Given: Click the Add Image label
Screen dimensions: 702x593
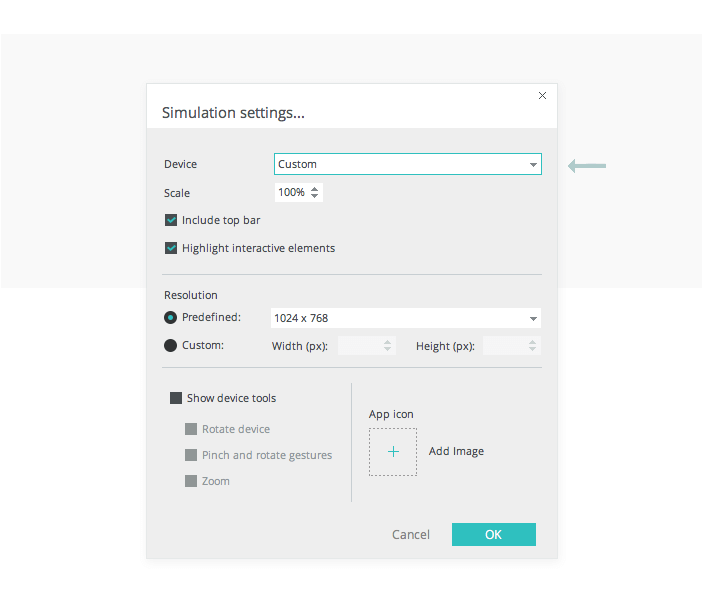Looking at the screenshot, I should pos(456,451).
